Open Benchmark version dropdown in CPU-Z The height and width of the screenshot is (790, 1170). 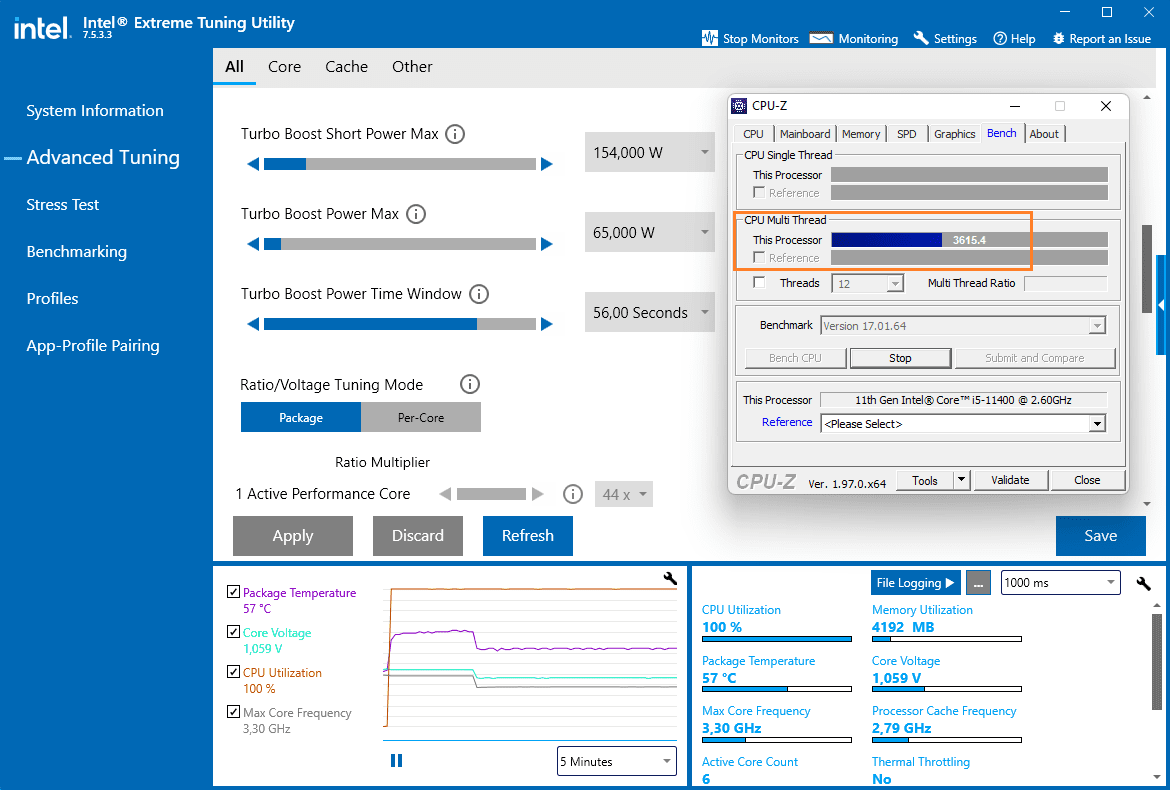(x=963, y=326)
